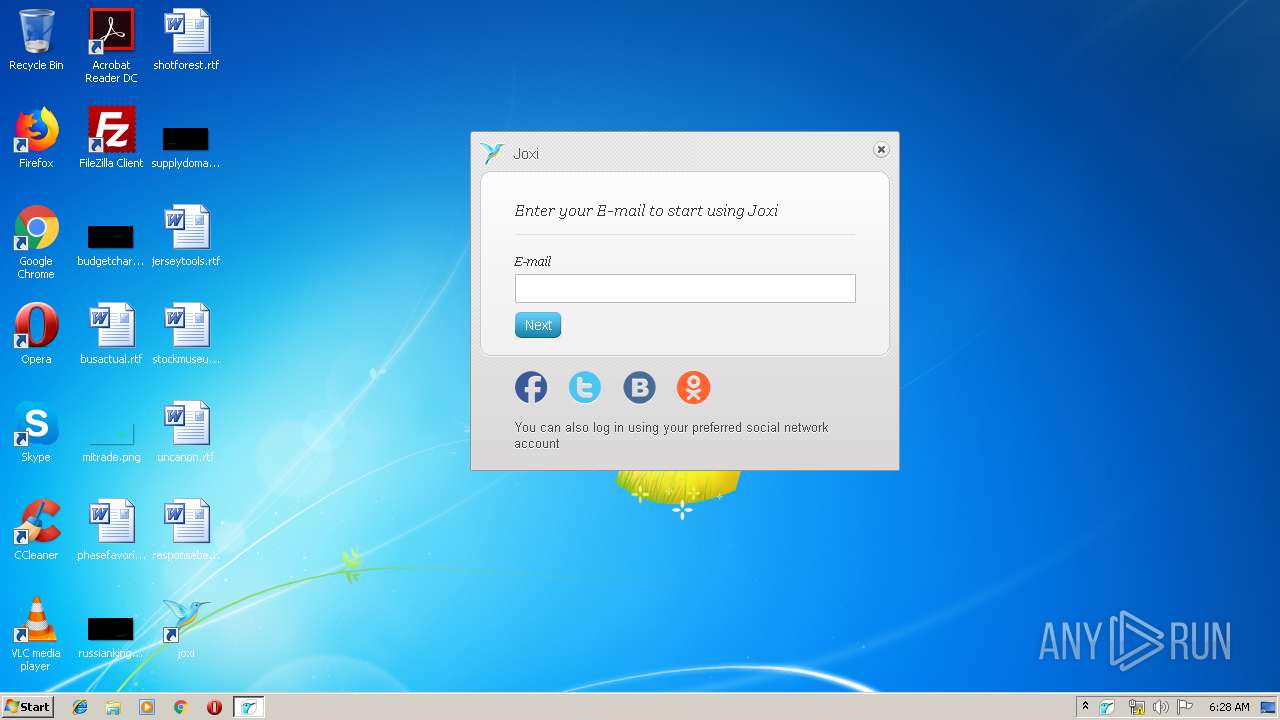The image size is (1280, 720).
Task: Select the phasefavori... file icon
Action: [111, 530]
